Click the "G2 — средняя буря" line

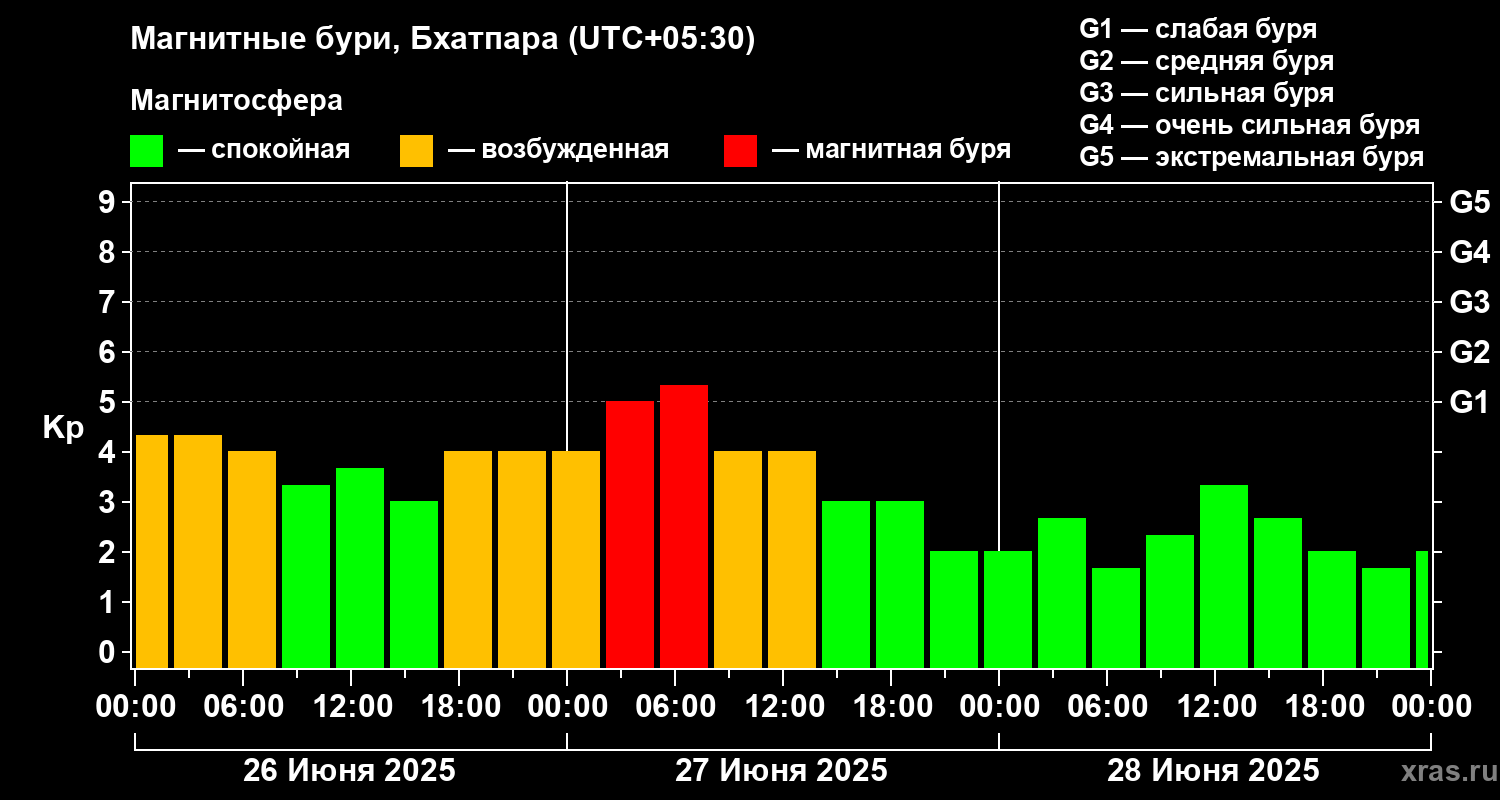click(x=1206, y=61)
